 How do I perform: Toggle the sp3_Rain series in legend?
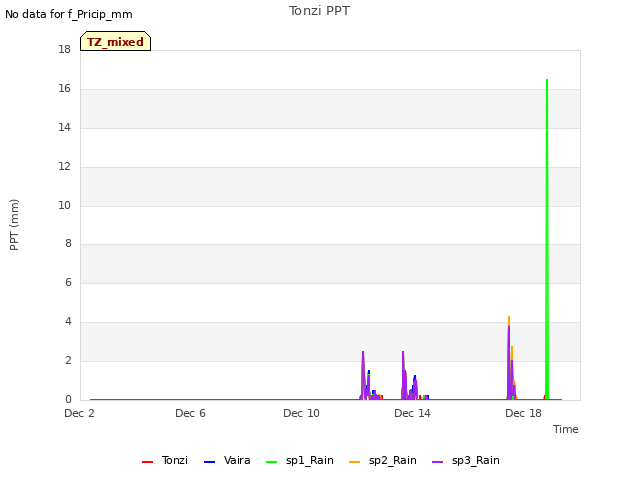466,460
